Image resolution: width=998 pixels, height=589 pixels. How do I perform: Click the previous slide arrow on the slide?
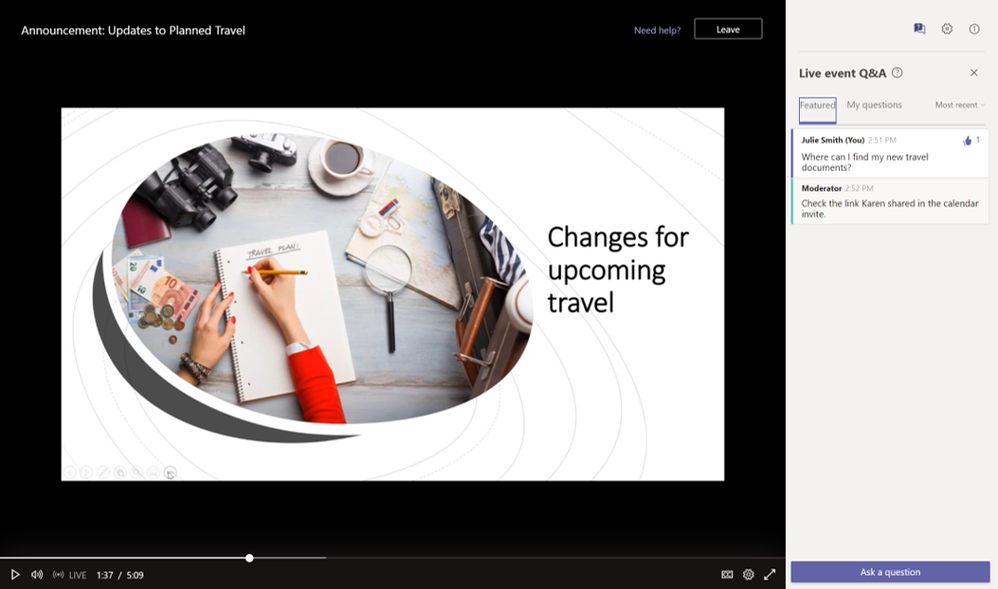pyautogui.click(x=70, y=472)
